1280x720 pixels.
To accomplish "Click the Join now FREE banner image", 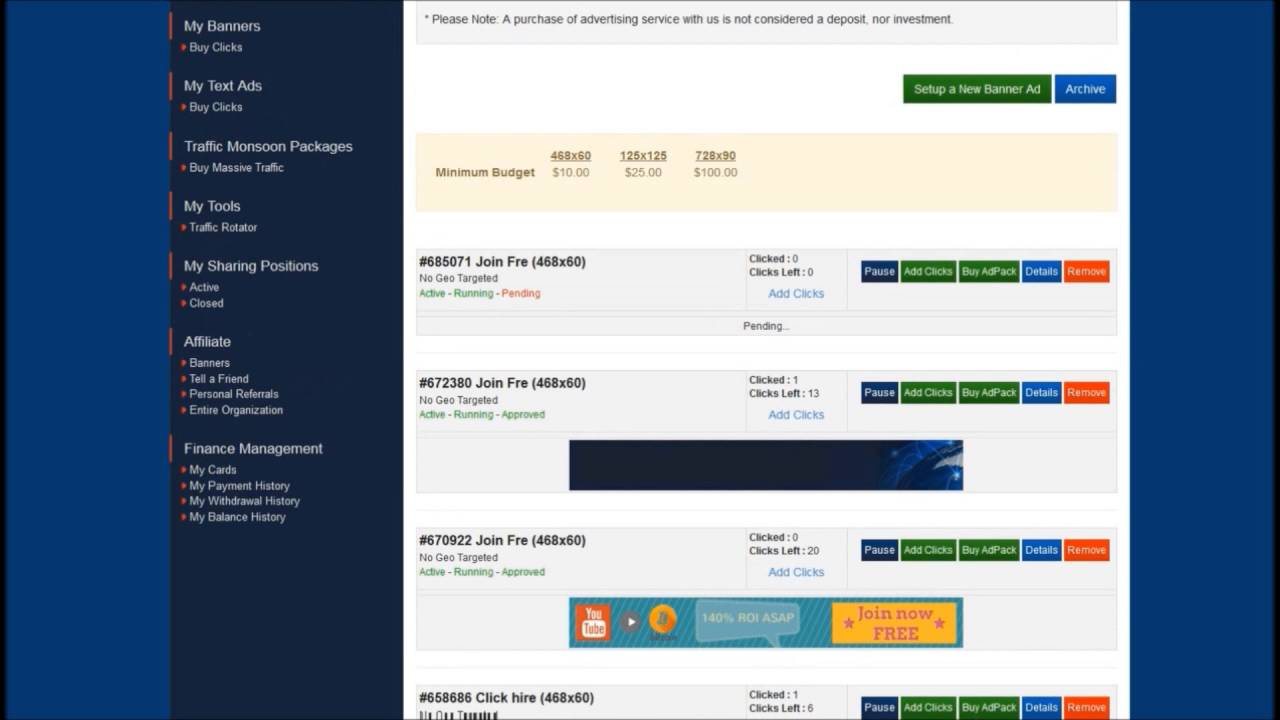I will 766,622.
